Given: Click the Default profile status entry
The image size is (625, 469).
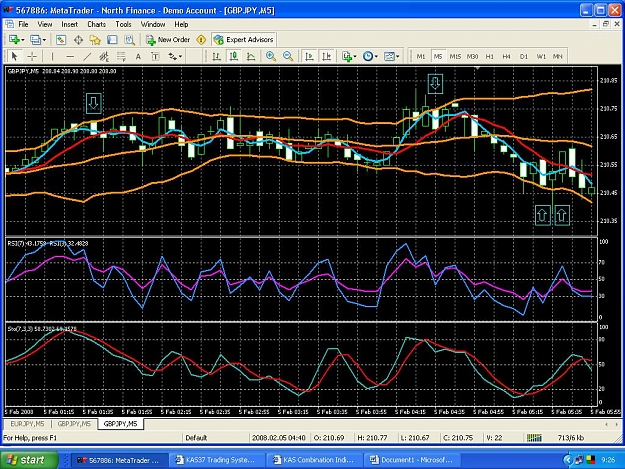Looking at the screenshot, I should [196, 438].
